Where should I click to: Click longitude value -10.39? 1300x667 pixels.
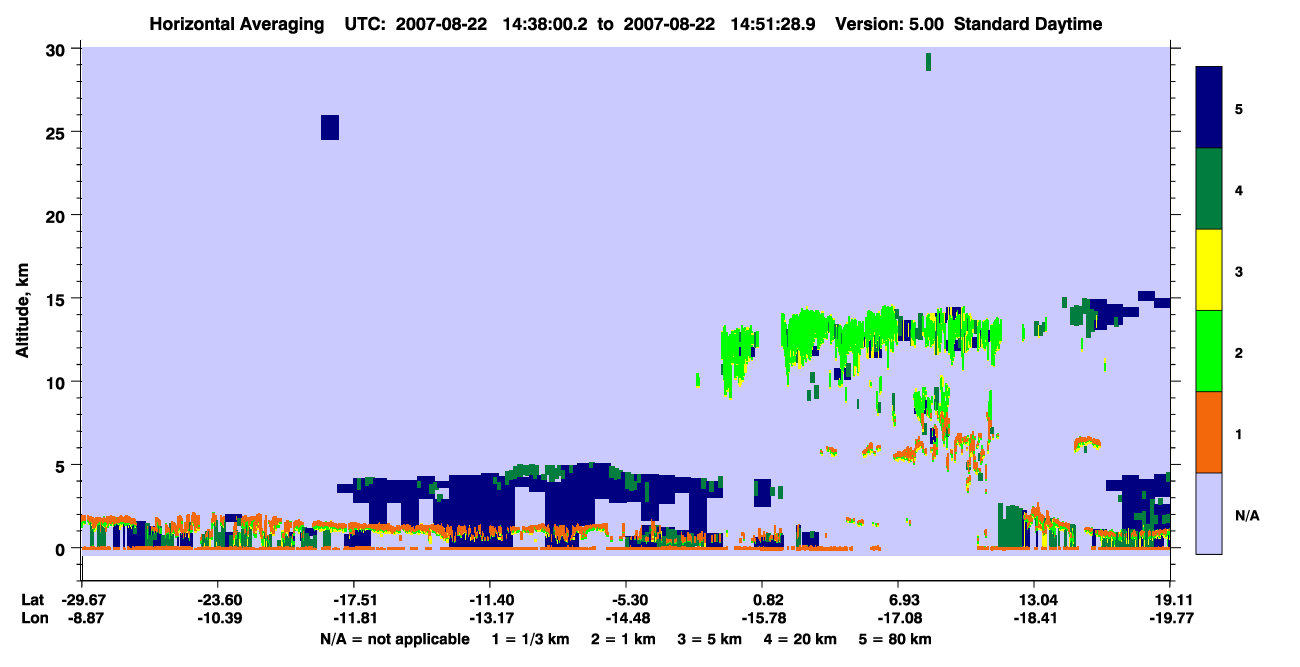(x=217, y=618)
